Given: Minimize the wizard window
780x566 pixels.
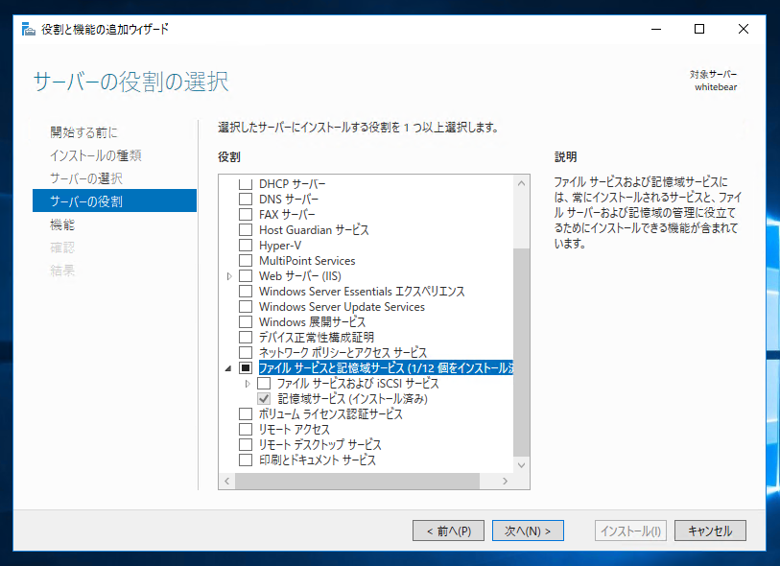Looking at the screenshot, I should [x=656, y=29].
